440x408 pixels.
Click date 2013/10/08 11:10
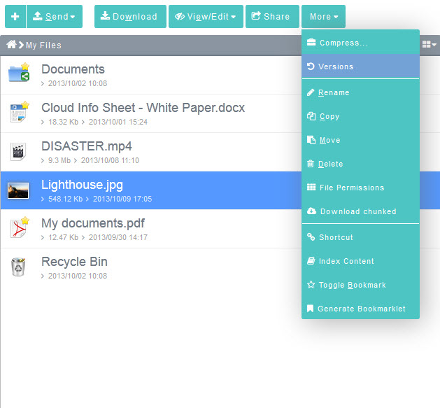[x=110, y=160]
